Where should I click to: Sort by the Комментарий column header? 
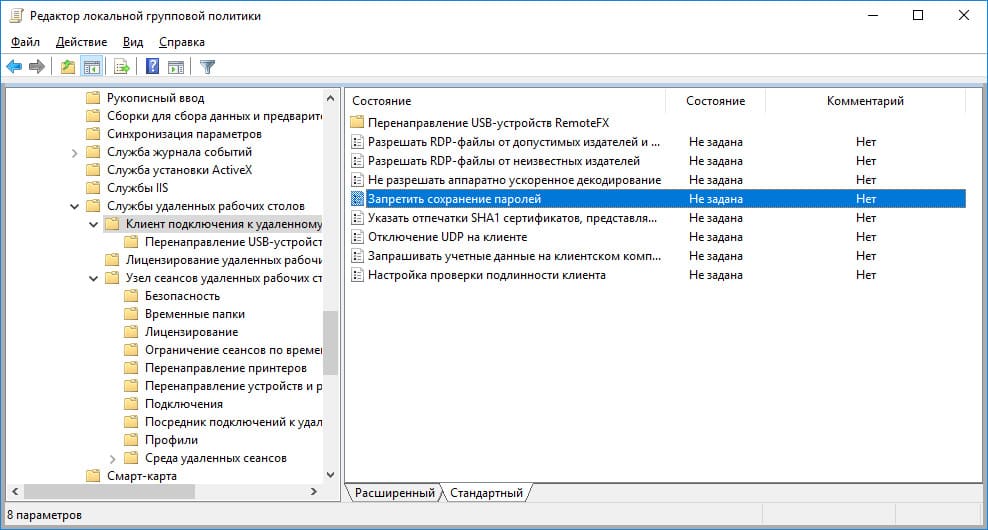(x=865, y=101)
